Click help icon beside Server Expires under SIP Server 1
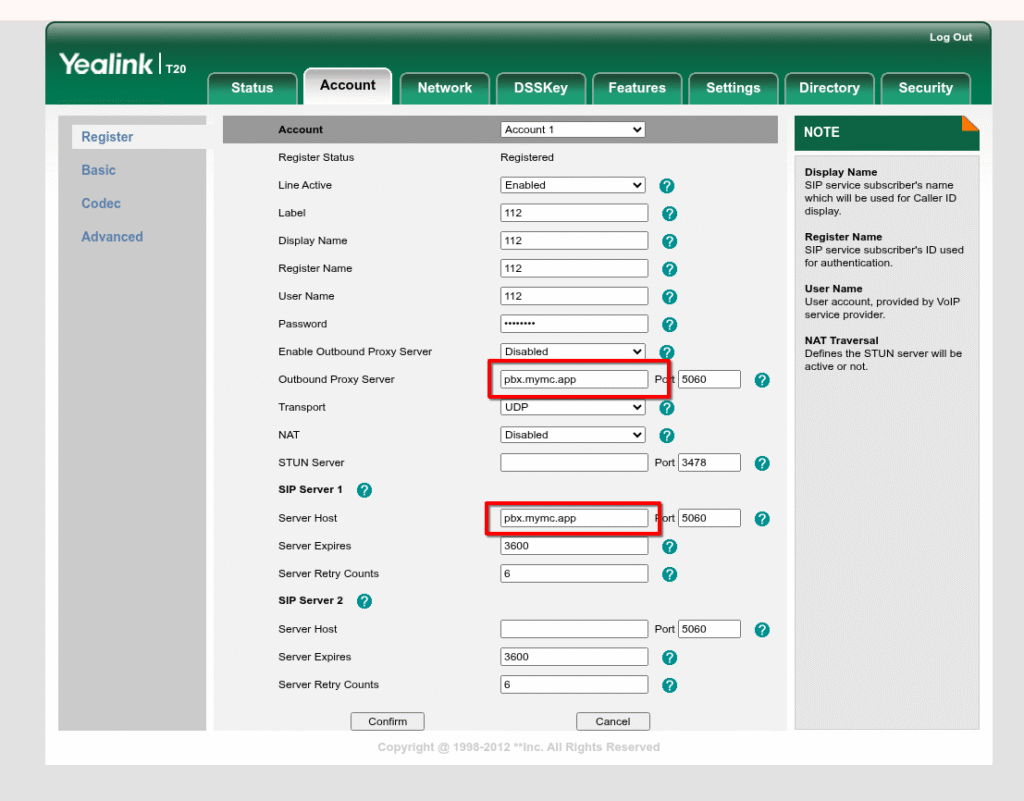The image size is (1024, 801). pos(670,547)
